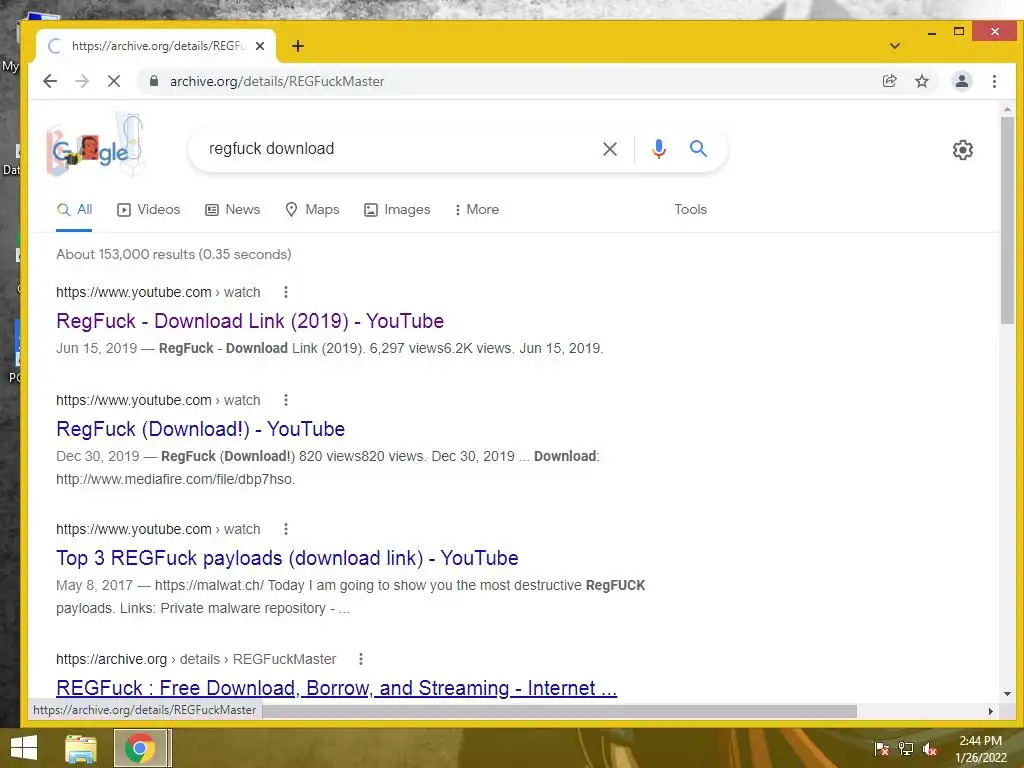1024x768 pixels.
Task: Switch to the Images tab
Action: pyautogui.click(x=397, y=210)
